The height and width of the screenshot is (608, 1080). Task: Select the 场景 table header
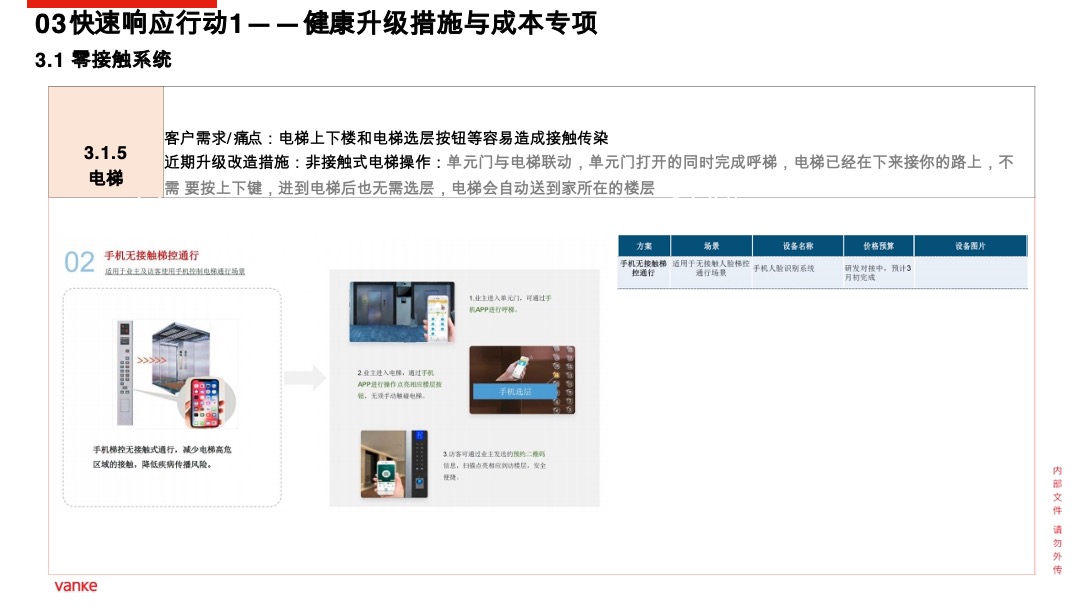point(713,246)
